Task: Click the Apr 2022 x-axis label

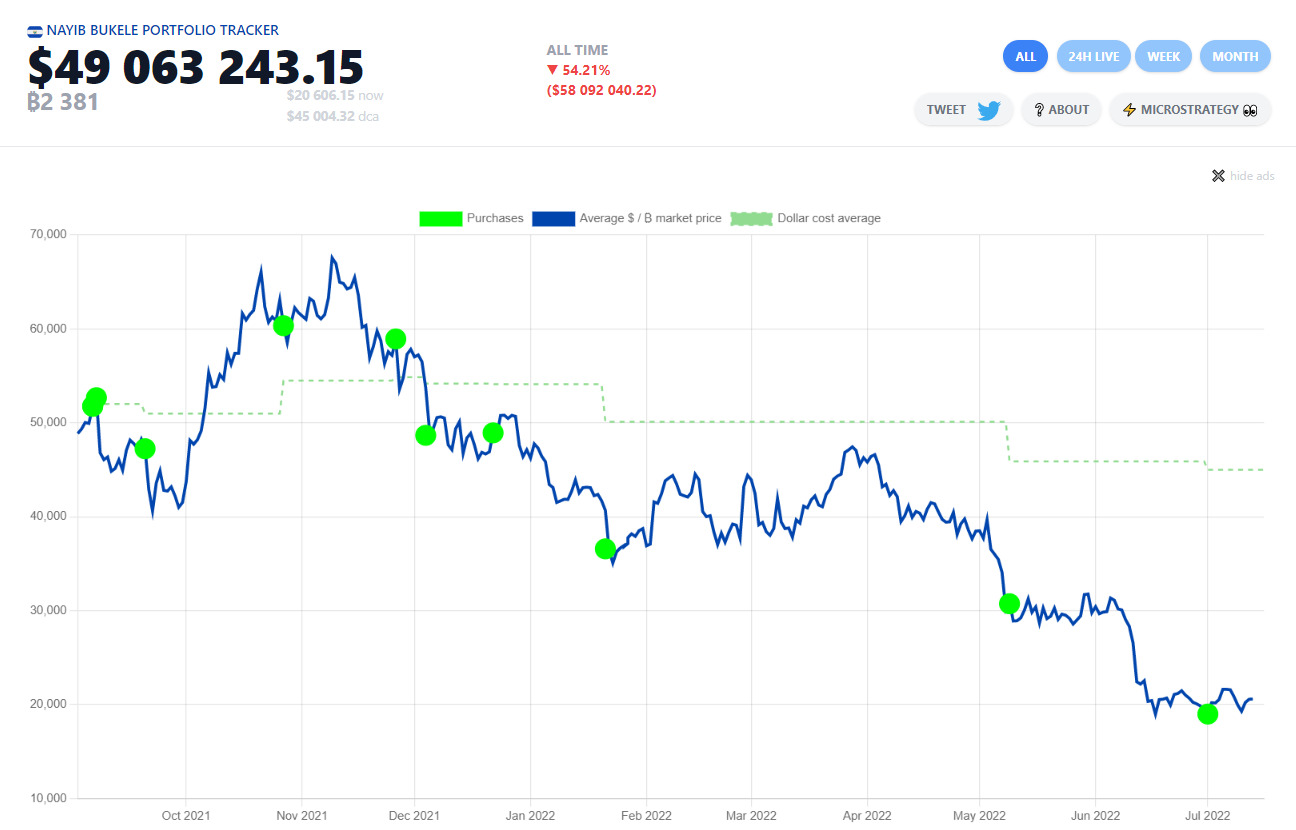Action: click(x=867, y=815)
